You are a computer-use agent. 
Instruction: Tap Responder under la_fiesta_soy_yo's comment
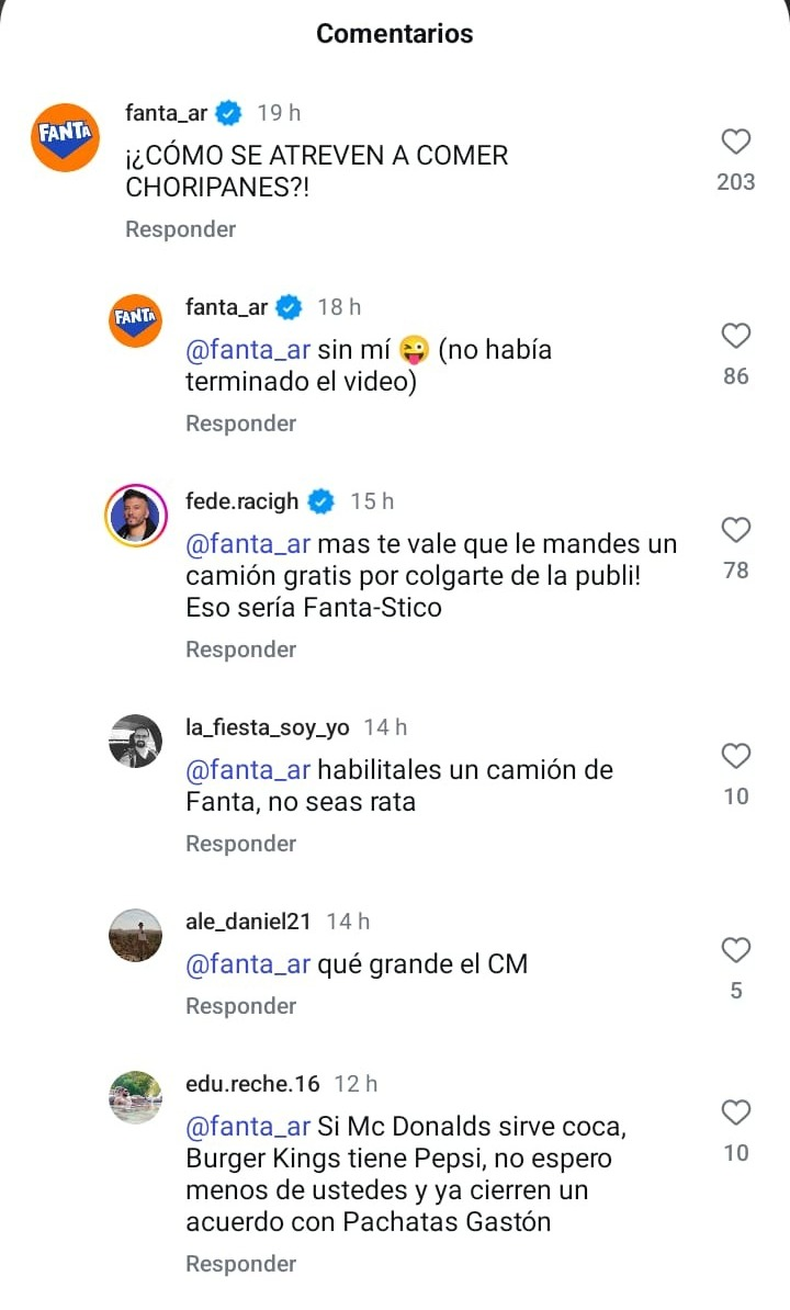click(241, 844)
